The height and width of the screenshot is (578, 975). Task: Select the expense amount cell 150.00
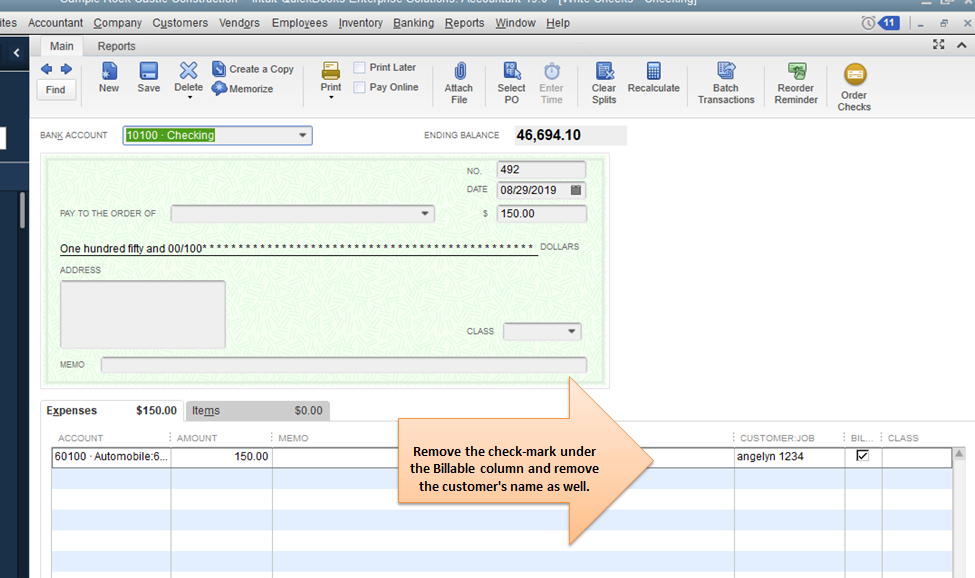click(x=221, y=457)
